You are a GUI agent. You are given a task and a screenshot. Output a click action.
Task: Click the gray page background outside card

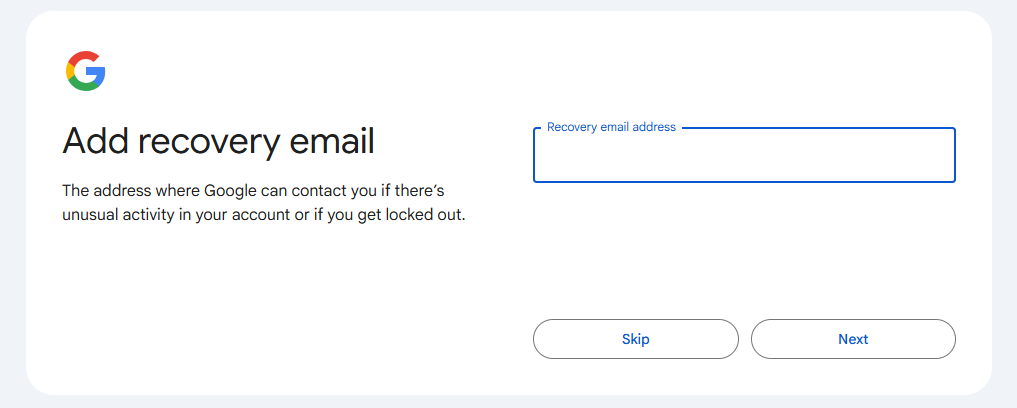[1005, 200]
